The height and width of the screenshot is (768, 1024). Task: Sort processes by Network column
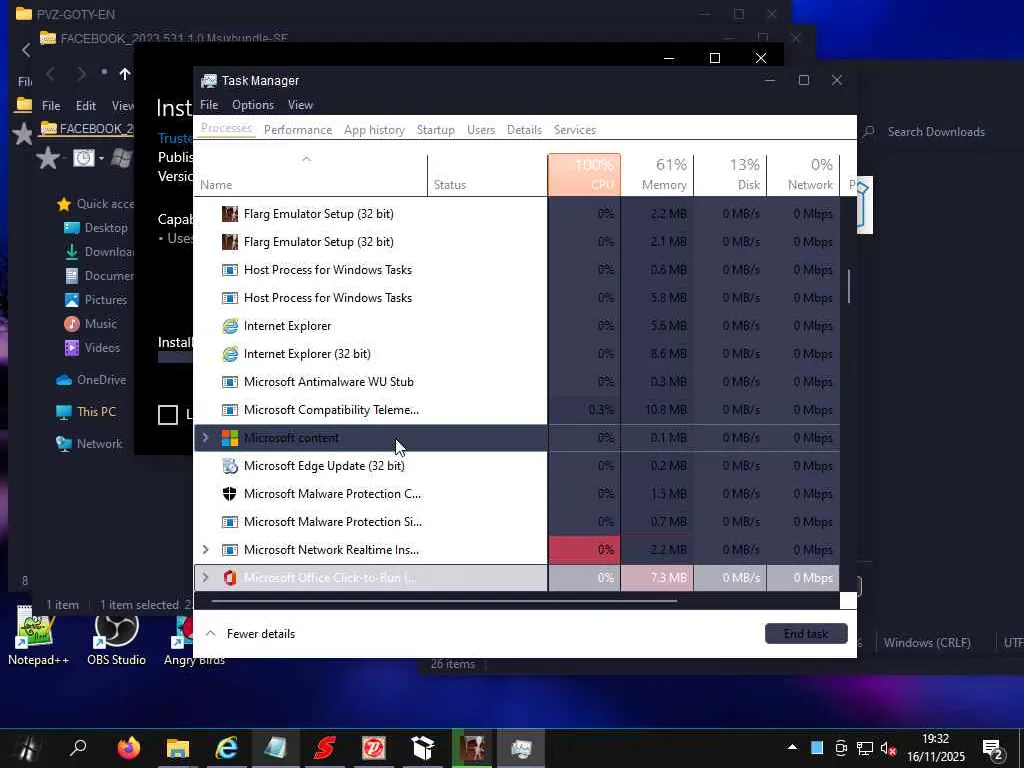pos(803,174)
